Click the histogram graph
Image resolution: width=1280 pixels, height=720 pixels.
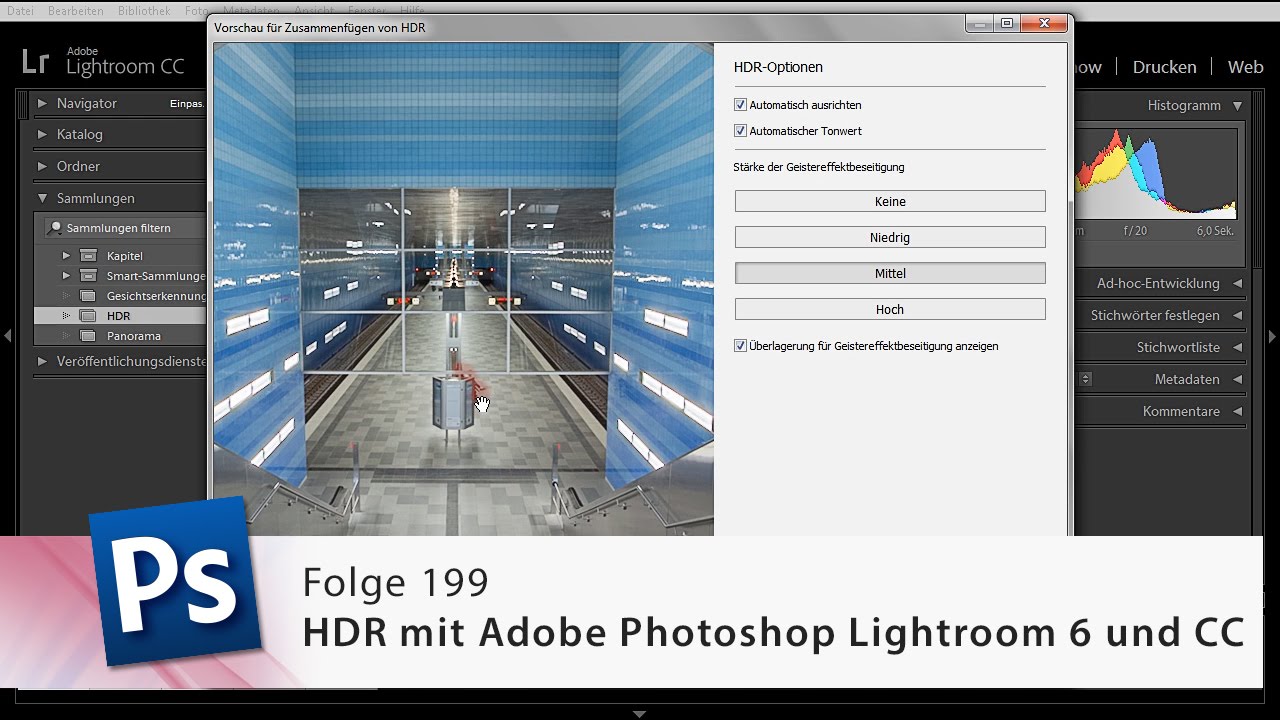(x=1155, y=175)
